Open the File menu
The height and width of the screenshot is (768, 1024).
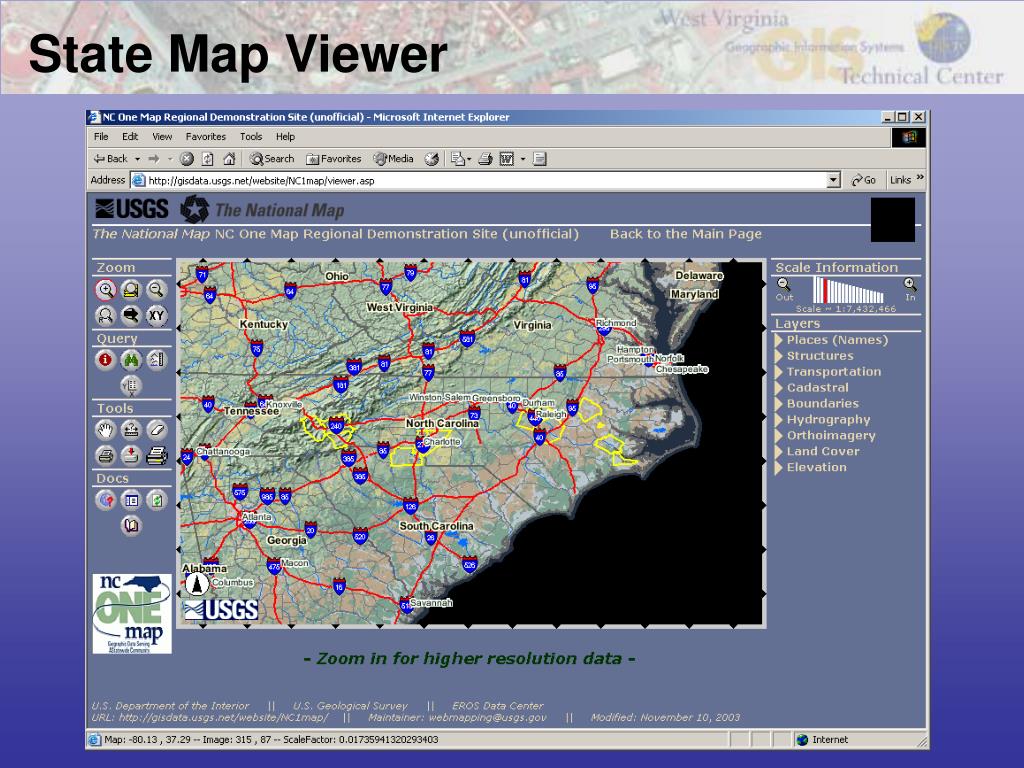click(x=101, y=136)
